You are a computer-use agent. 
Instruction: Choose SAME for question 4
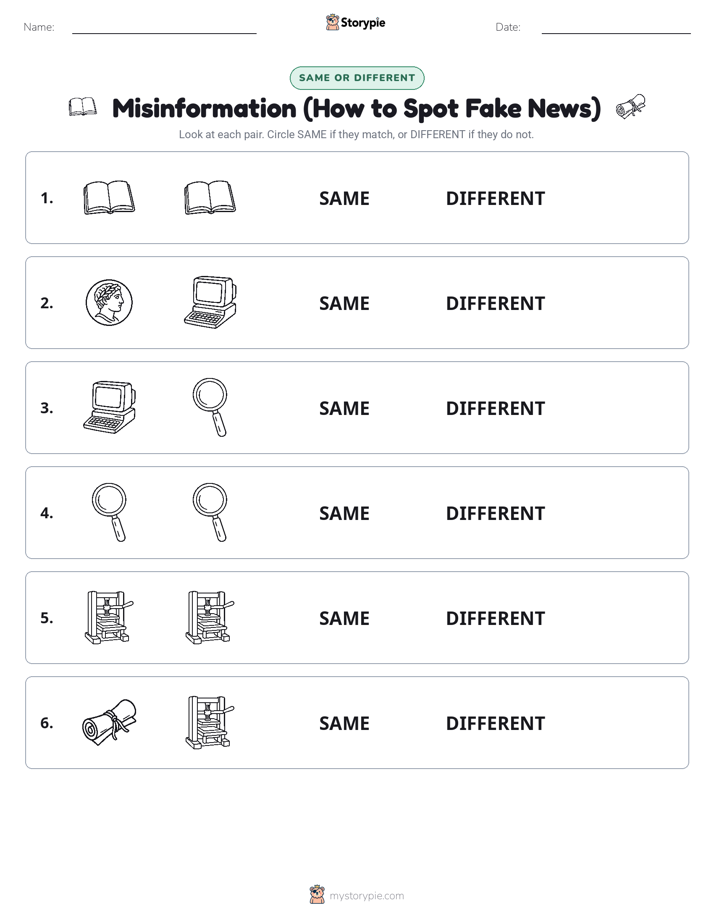pos(344,513)
